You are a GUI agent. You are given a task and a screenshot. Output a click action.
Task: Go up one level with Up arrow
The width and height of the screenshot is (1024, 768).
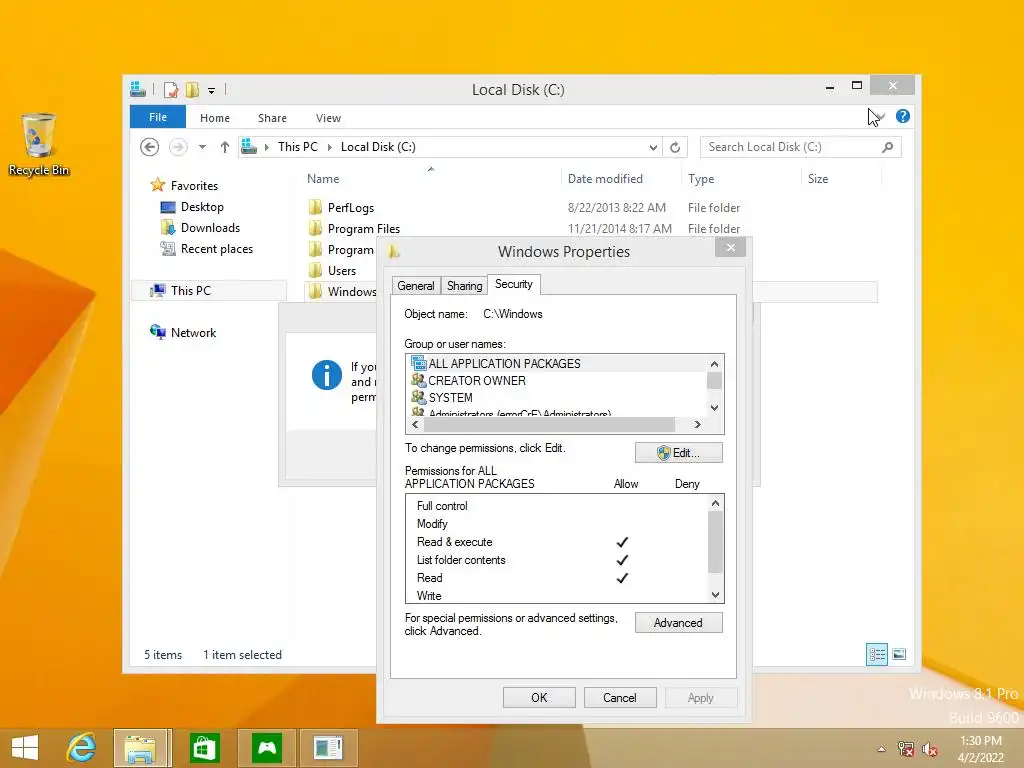225,147
